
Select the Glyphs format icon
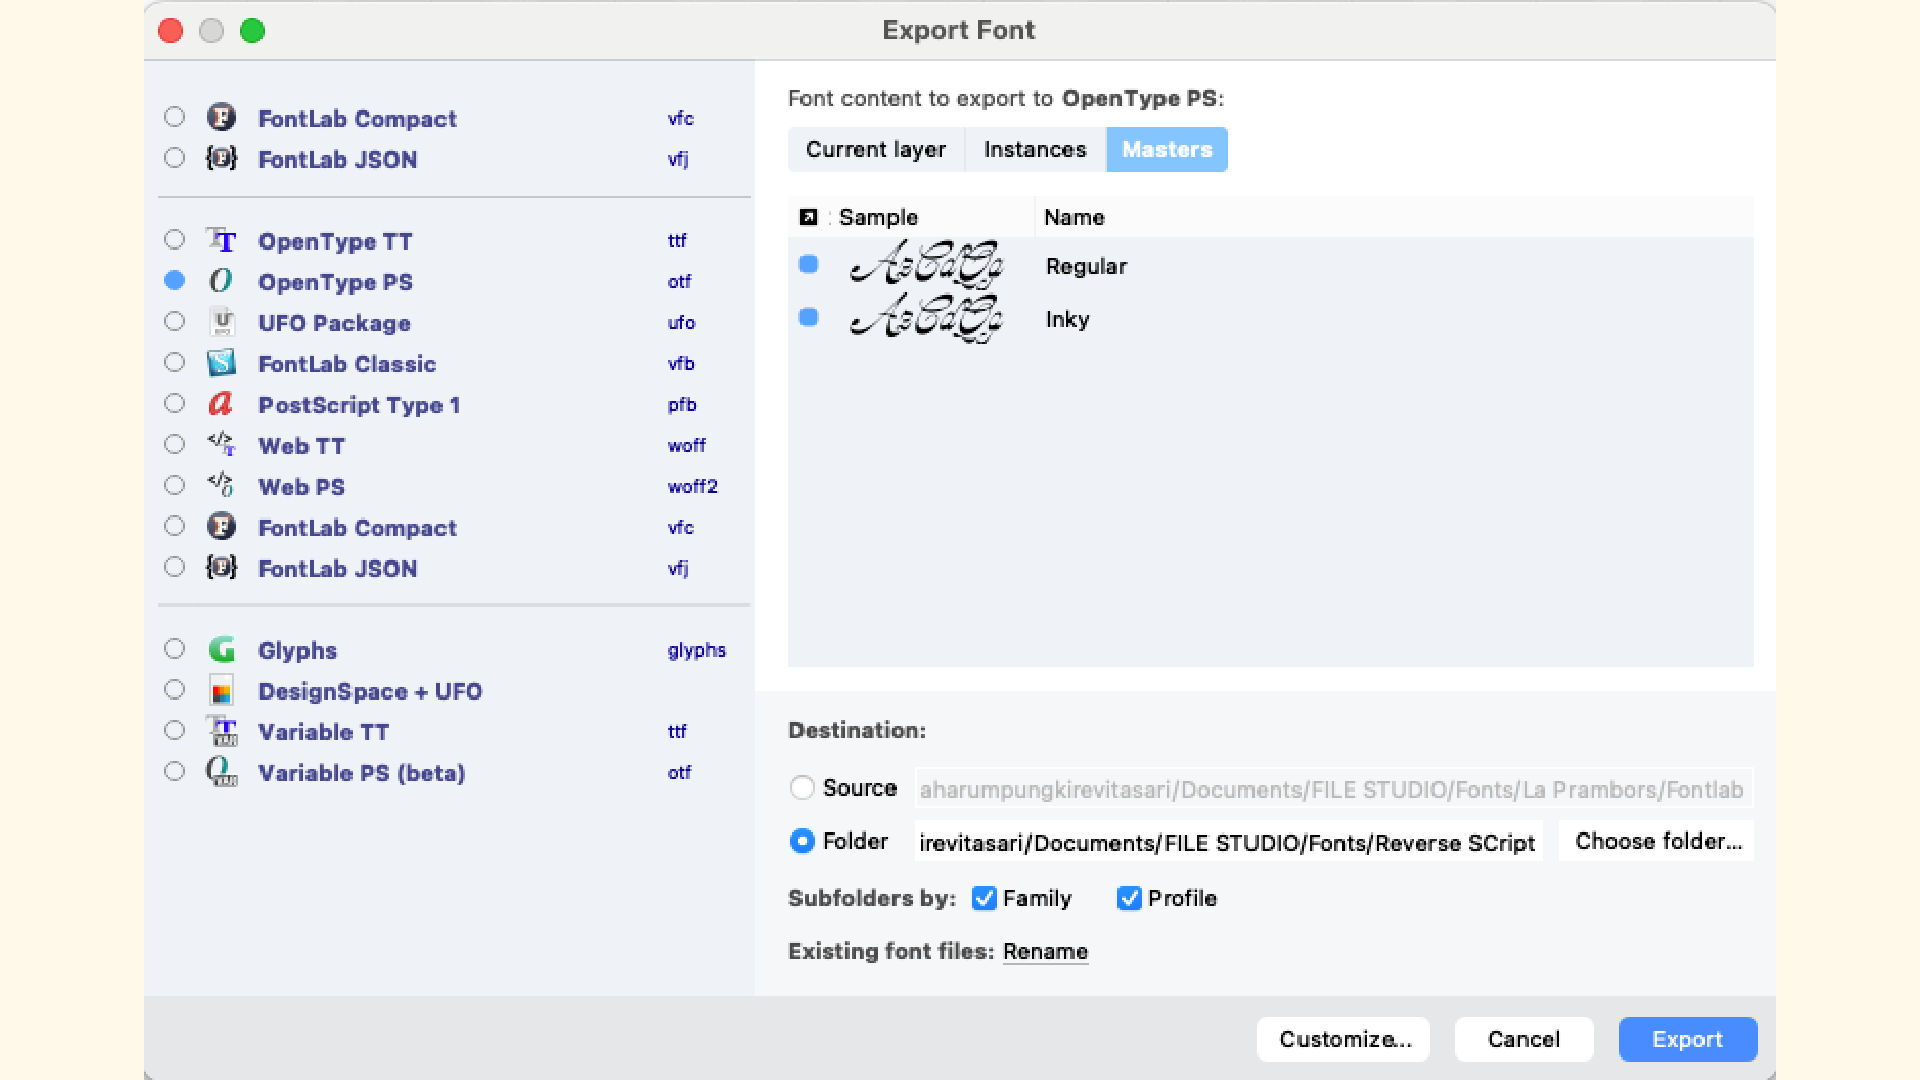click(221, 650)
